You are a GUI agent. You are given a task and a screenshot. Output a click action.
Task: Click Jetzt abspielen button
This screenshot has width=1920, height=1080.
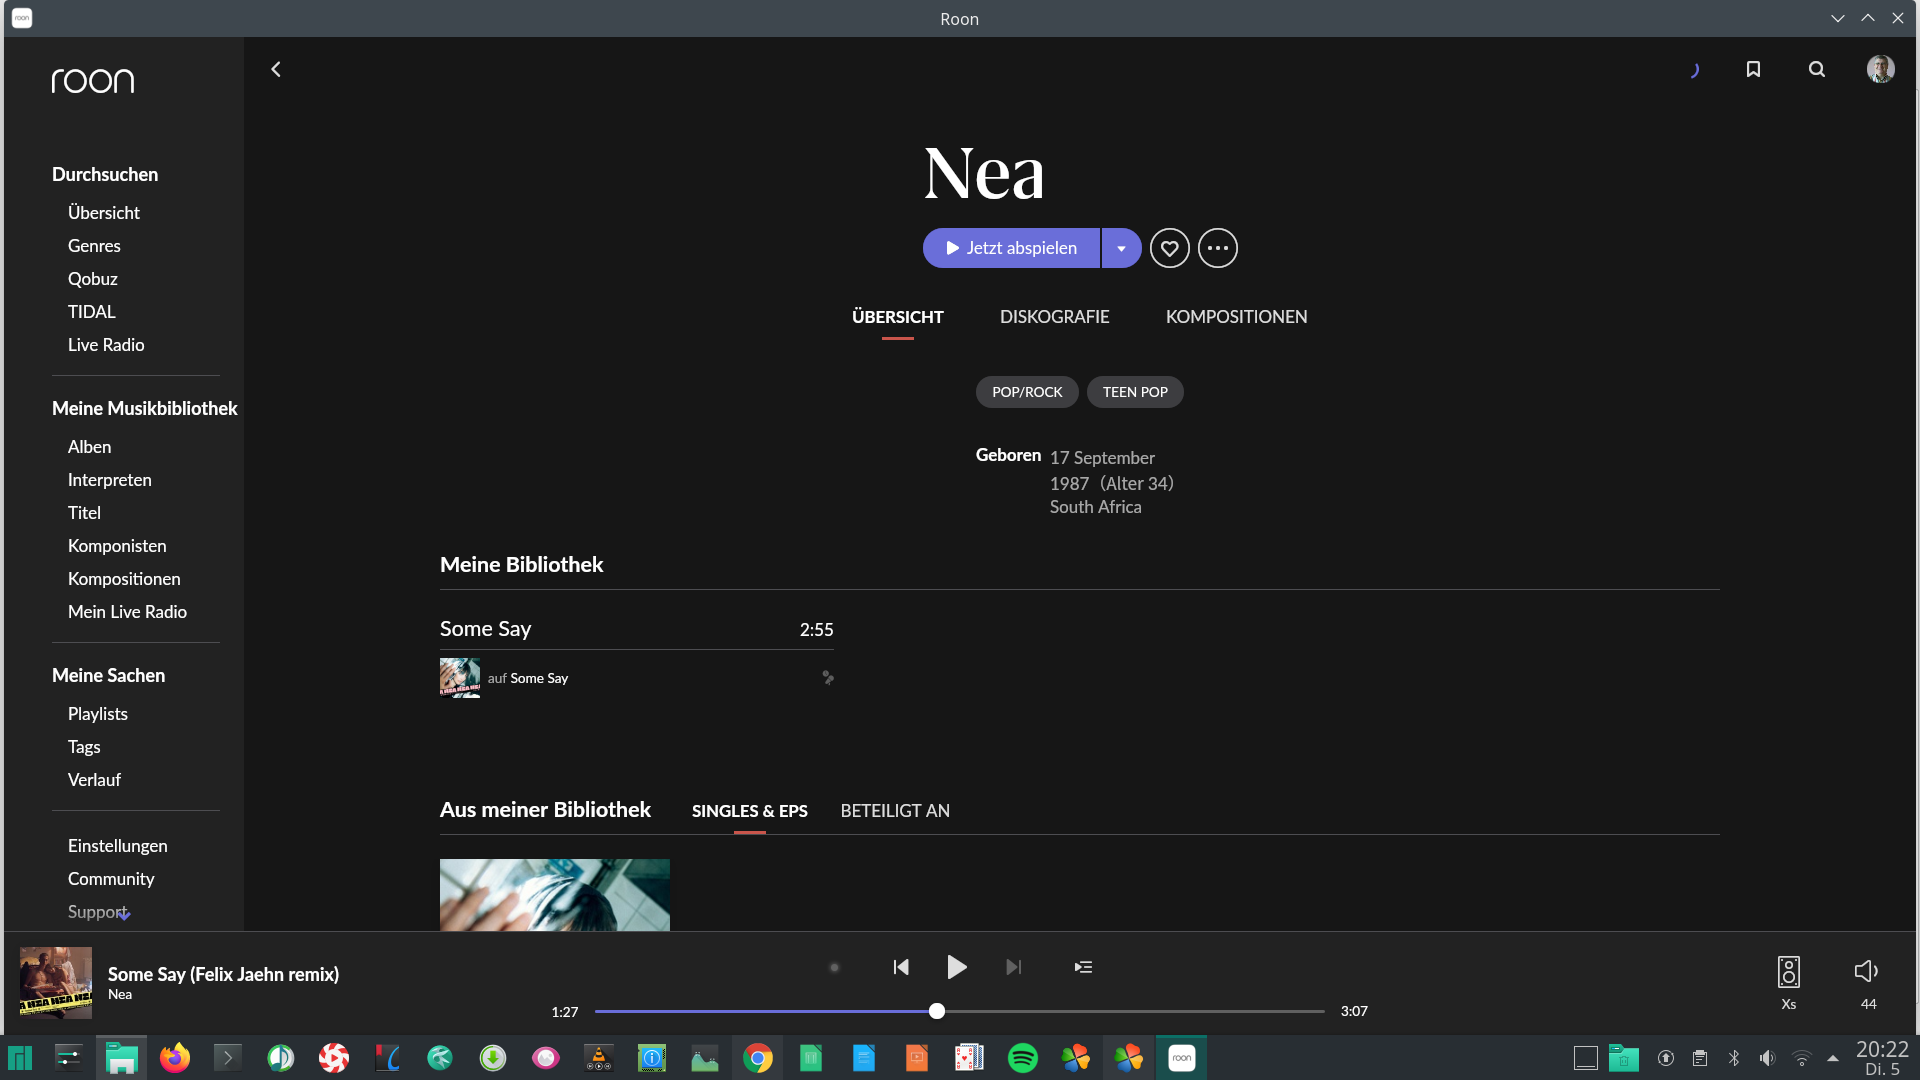point(1011,248)
